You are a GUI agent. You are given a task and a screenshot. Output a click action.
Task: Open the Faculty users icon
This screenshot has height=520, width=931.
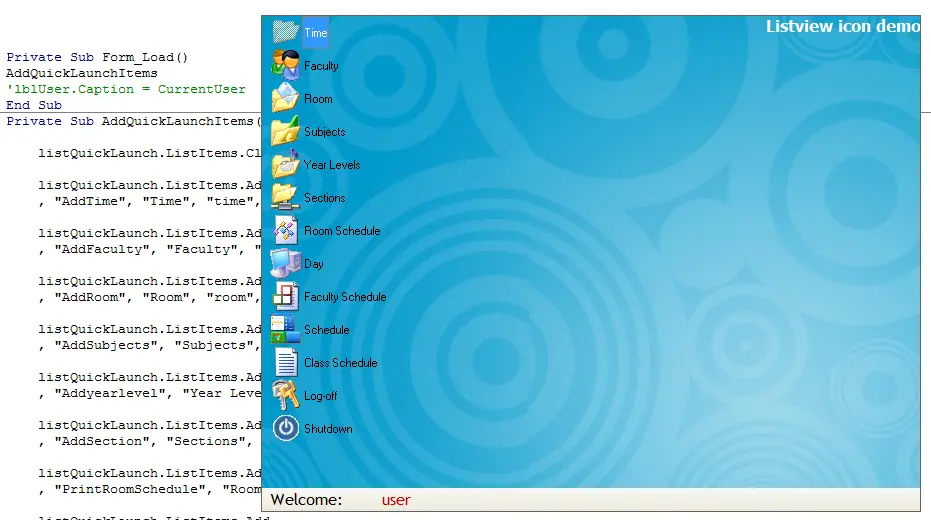click(286, 65)
